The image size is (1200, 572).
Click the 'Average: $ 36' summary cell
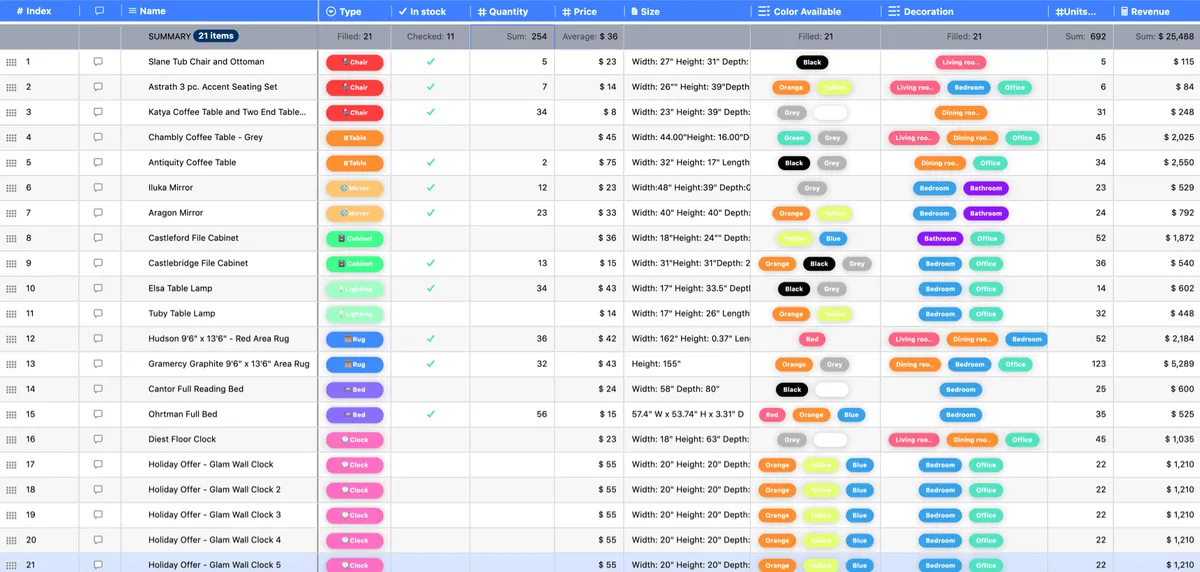click(x=589, y=36)
